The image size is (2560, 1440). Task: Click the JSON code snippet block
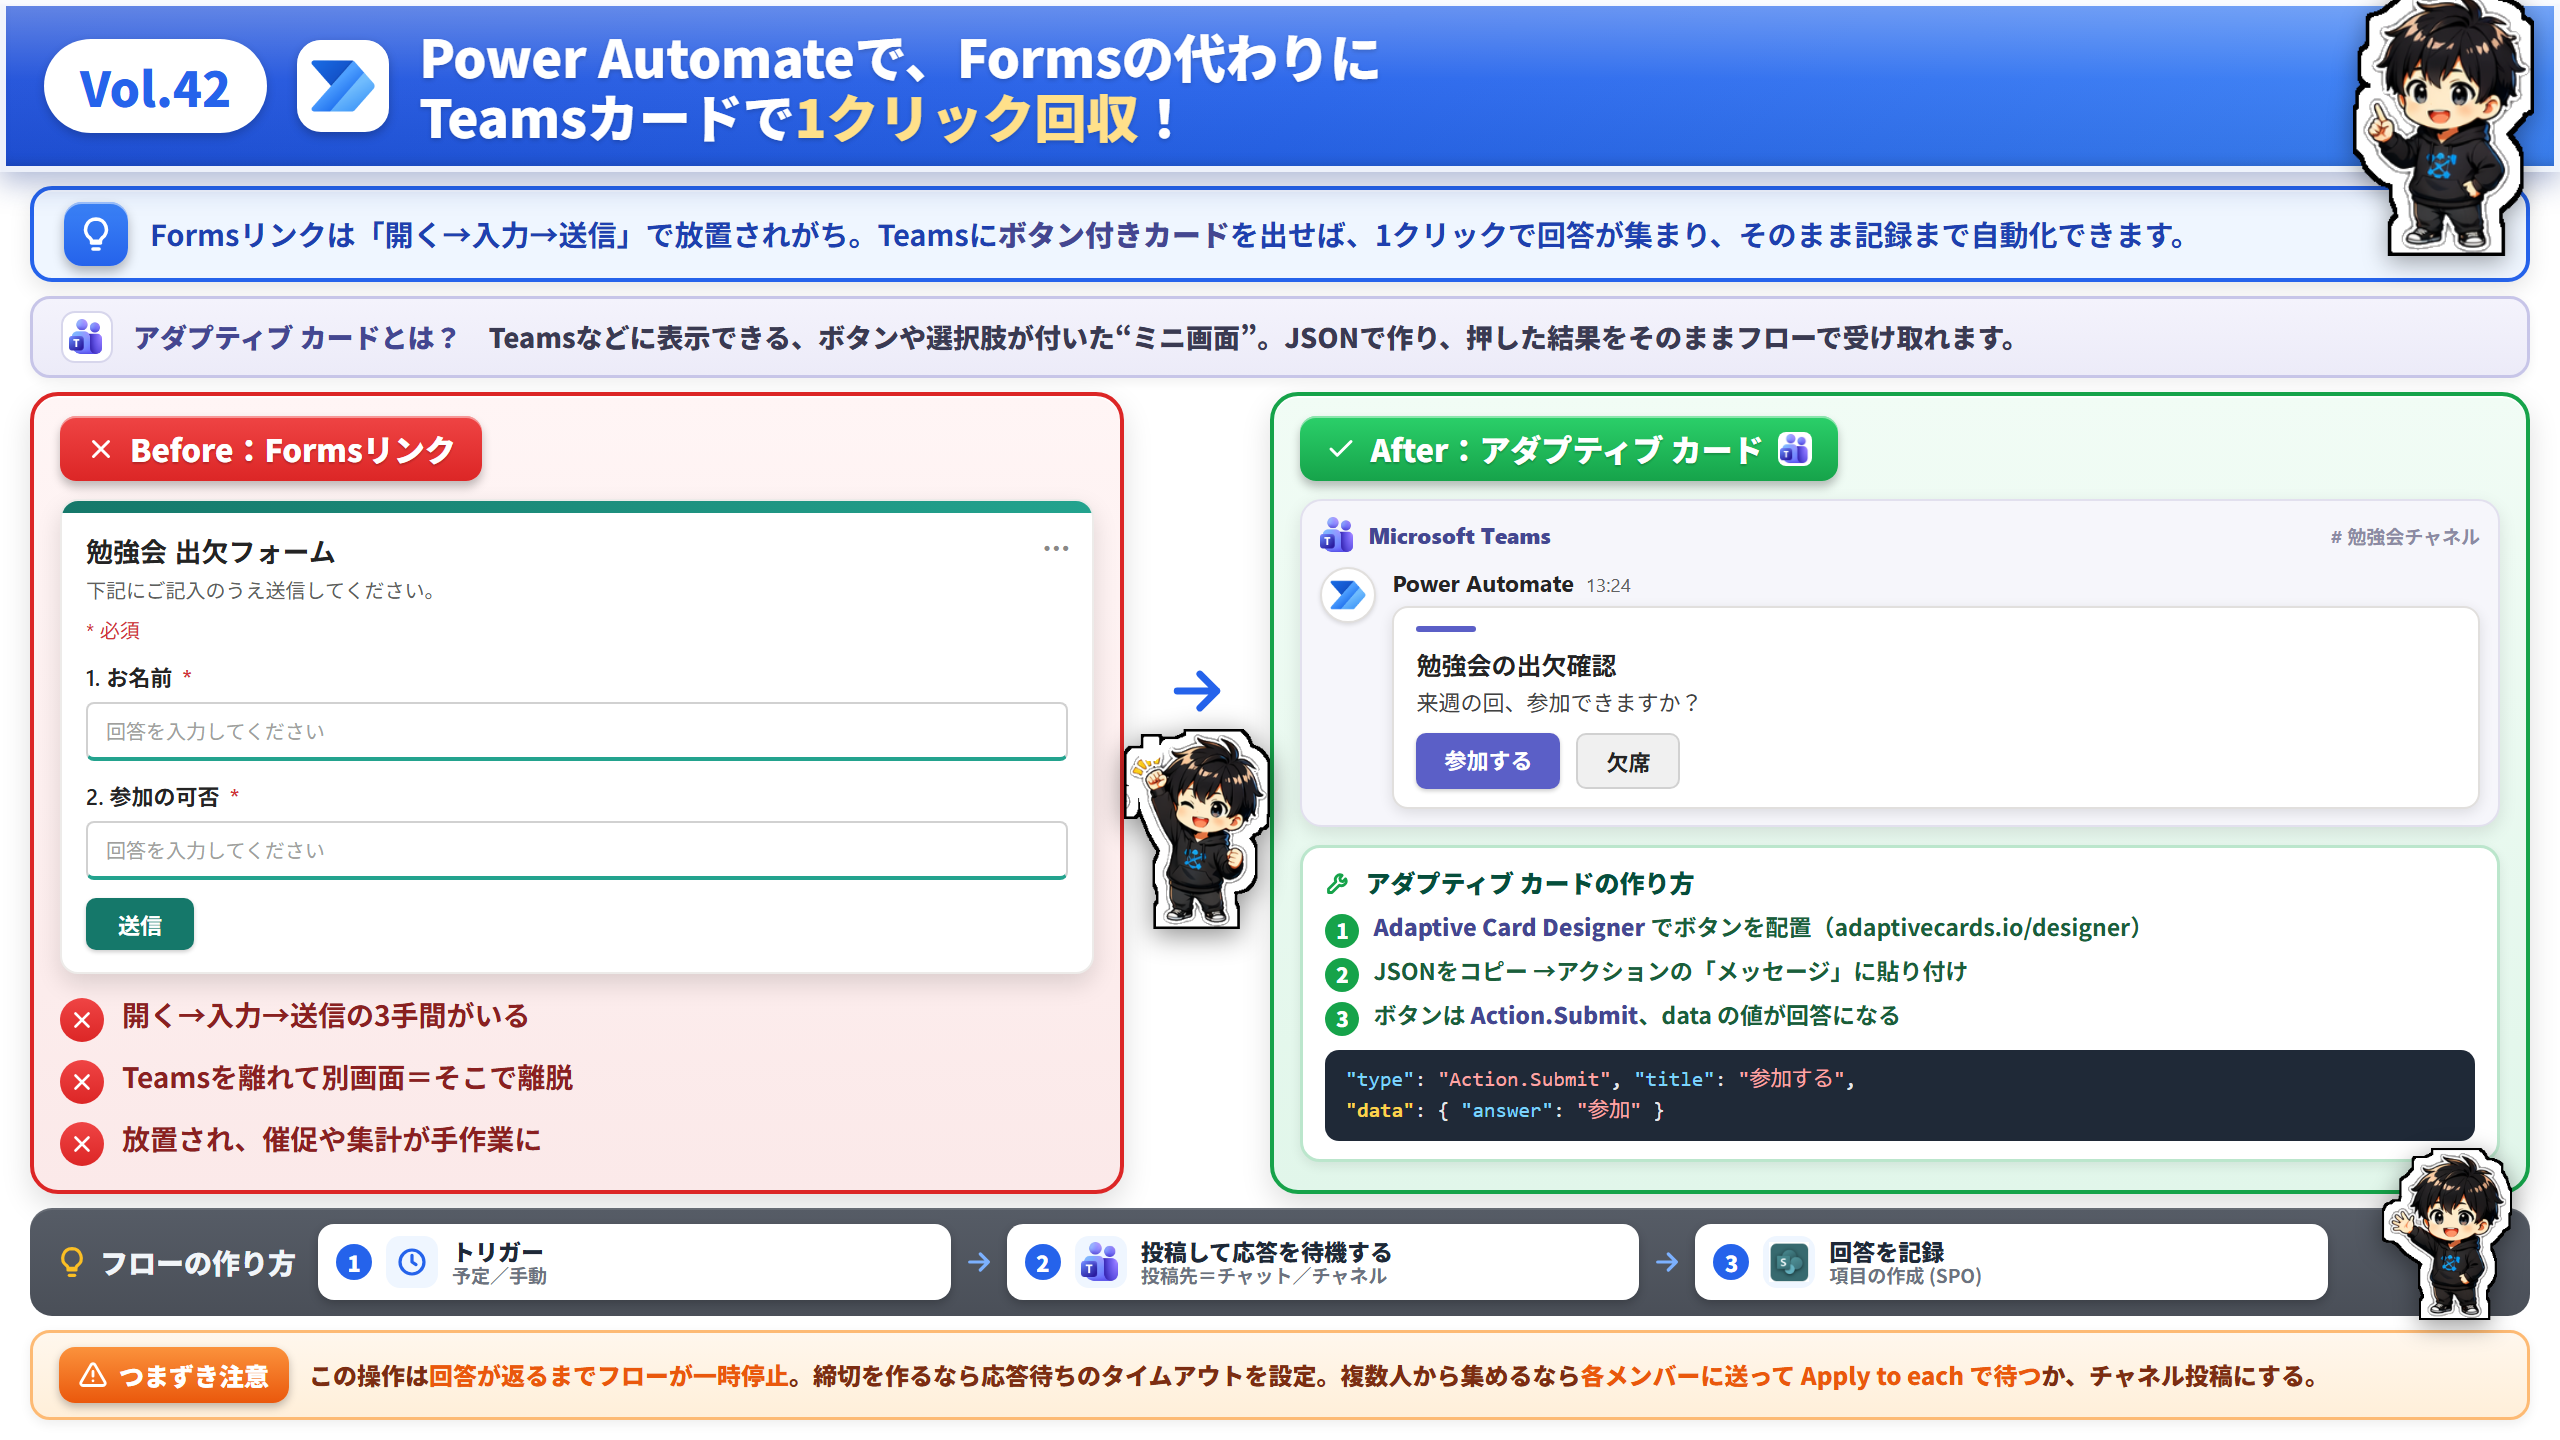(x=1899, y=1095)
